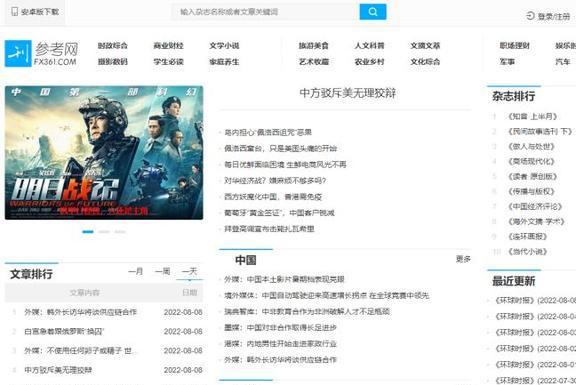Go to the 人文科普 category
The height and width of the screenshot is (385, 576).
pyautogui.click(x=369, y=46)
